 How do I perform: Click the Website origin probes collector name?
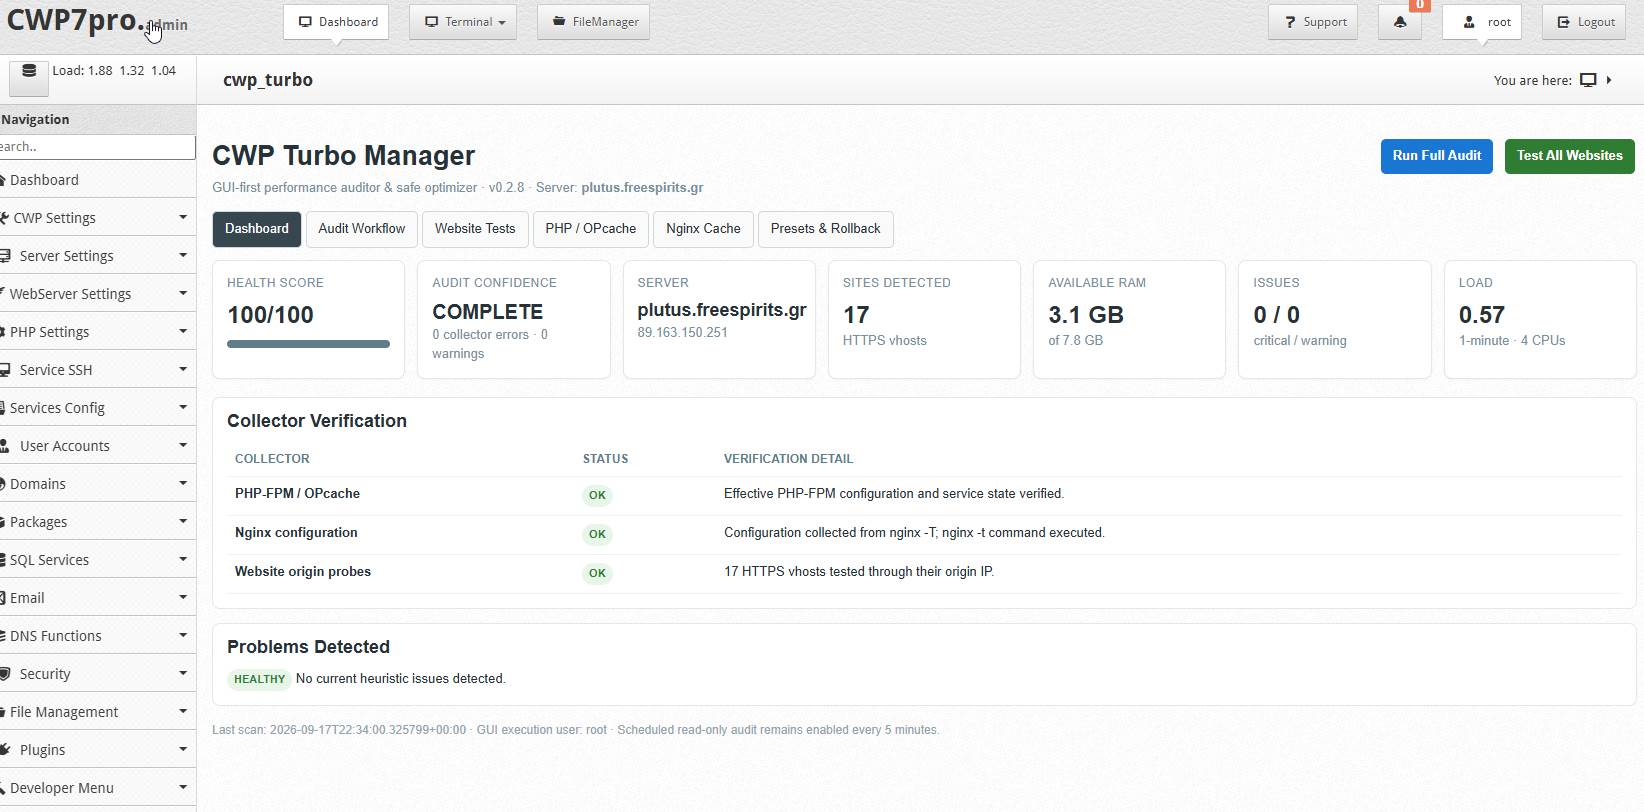tap(303, 572)
